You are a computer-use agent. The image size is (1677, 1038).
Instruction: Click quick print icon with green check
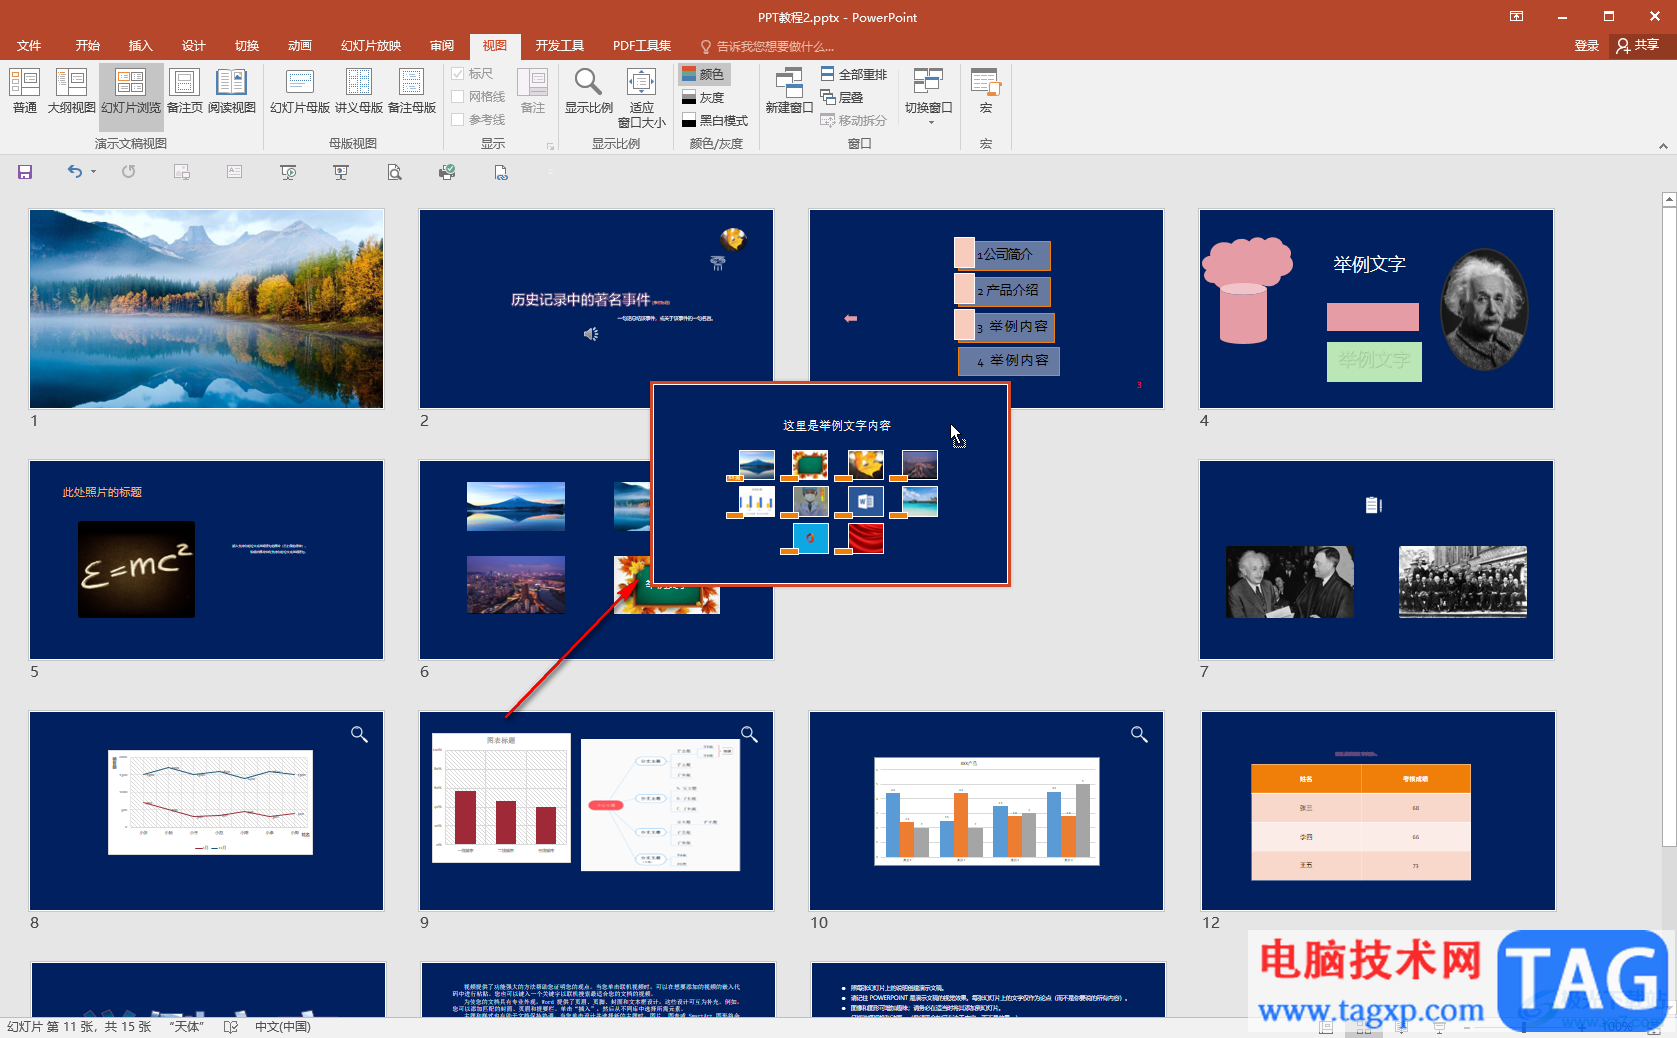[447, 172]
